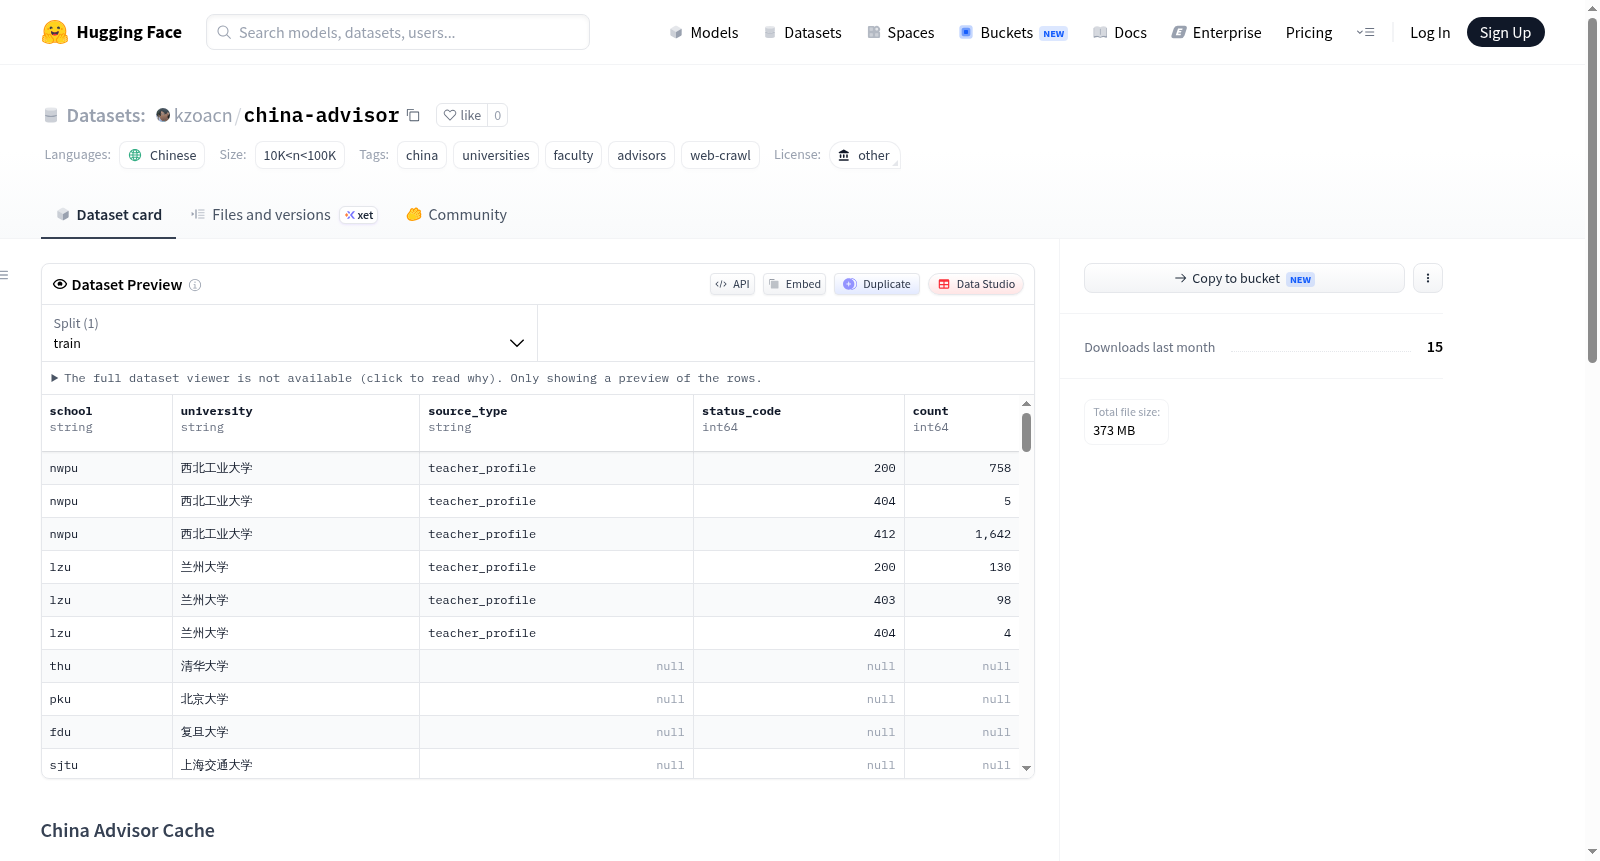Click the Sign Up button
The height and width of the screenshot is (861, 1600).
(x=1505, y=32)
